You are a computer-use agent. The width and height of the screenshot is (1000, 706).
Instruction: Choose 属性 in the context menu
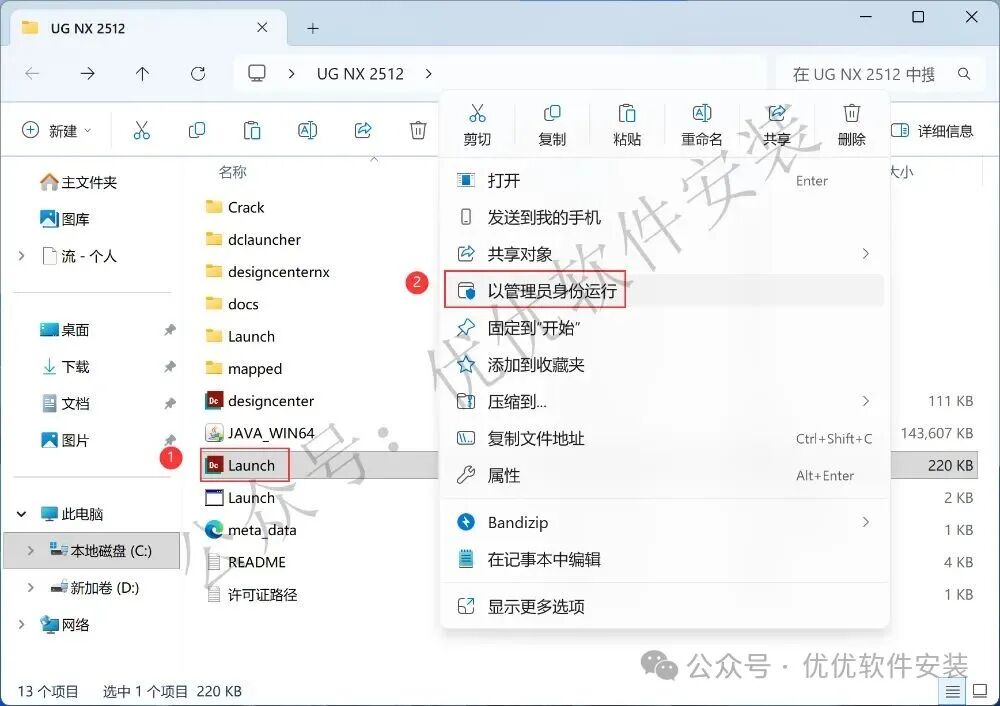[664, 475]
